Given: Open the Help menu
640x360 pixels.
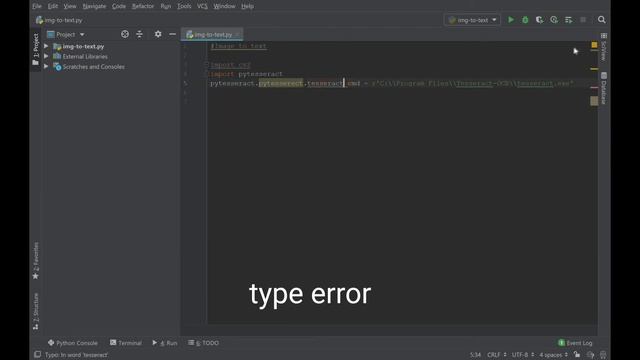Looking at the screenshot, I should tap(247, 6).
